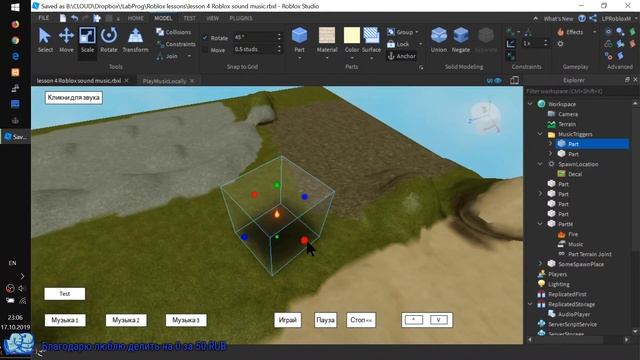Viewport: 640px width, 360px height.
Task: Anchor the selected part
Action: coord(402,56)
